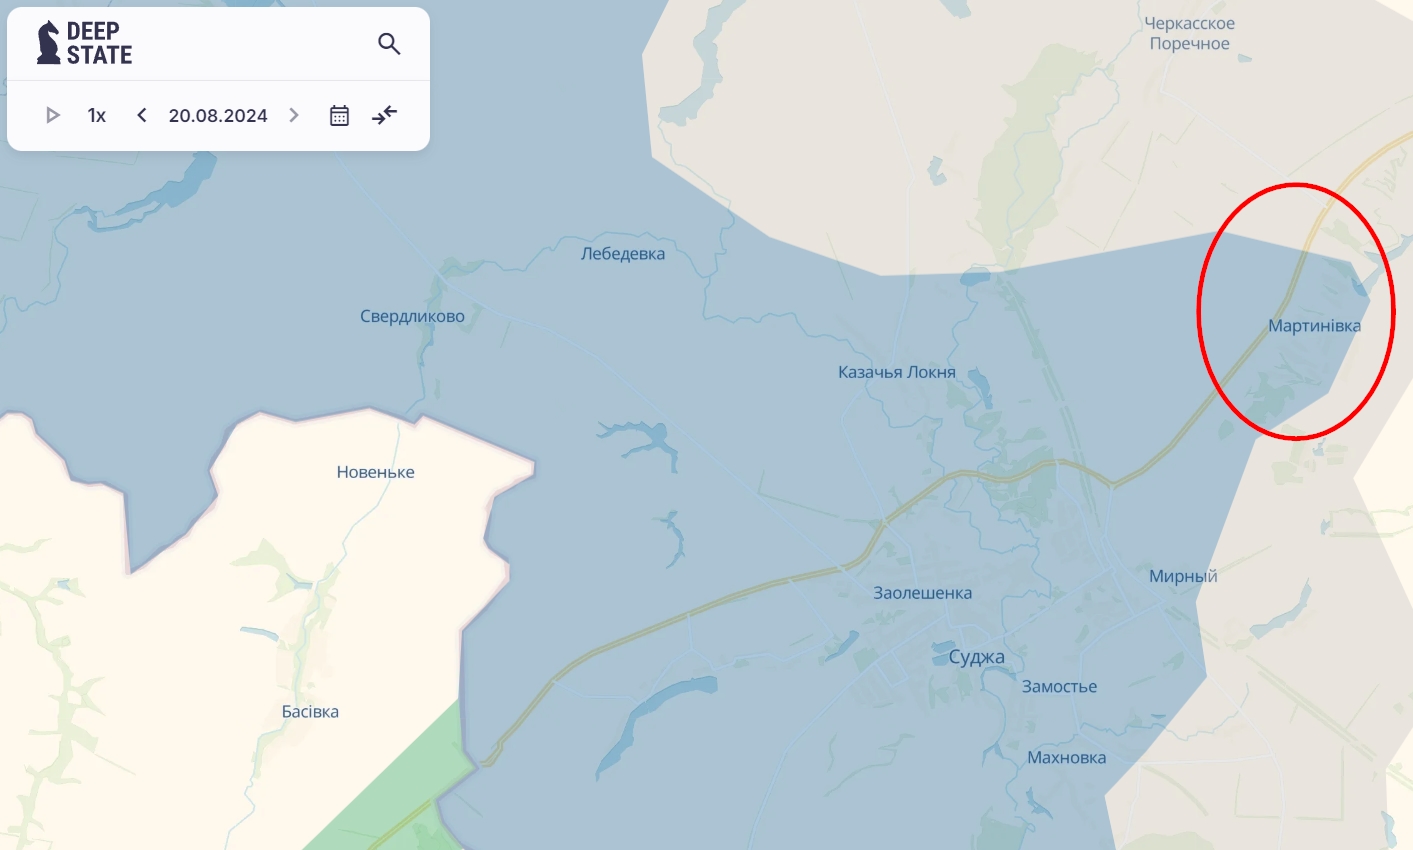Screen dimensions: 1413x850
Task: Click the Свердликово settlement label
Action: coord(412,316)
